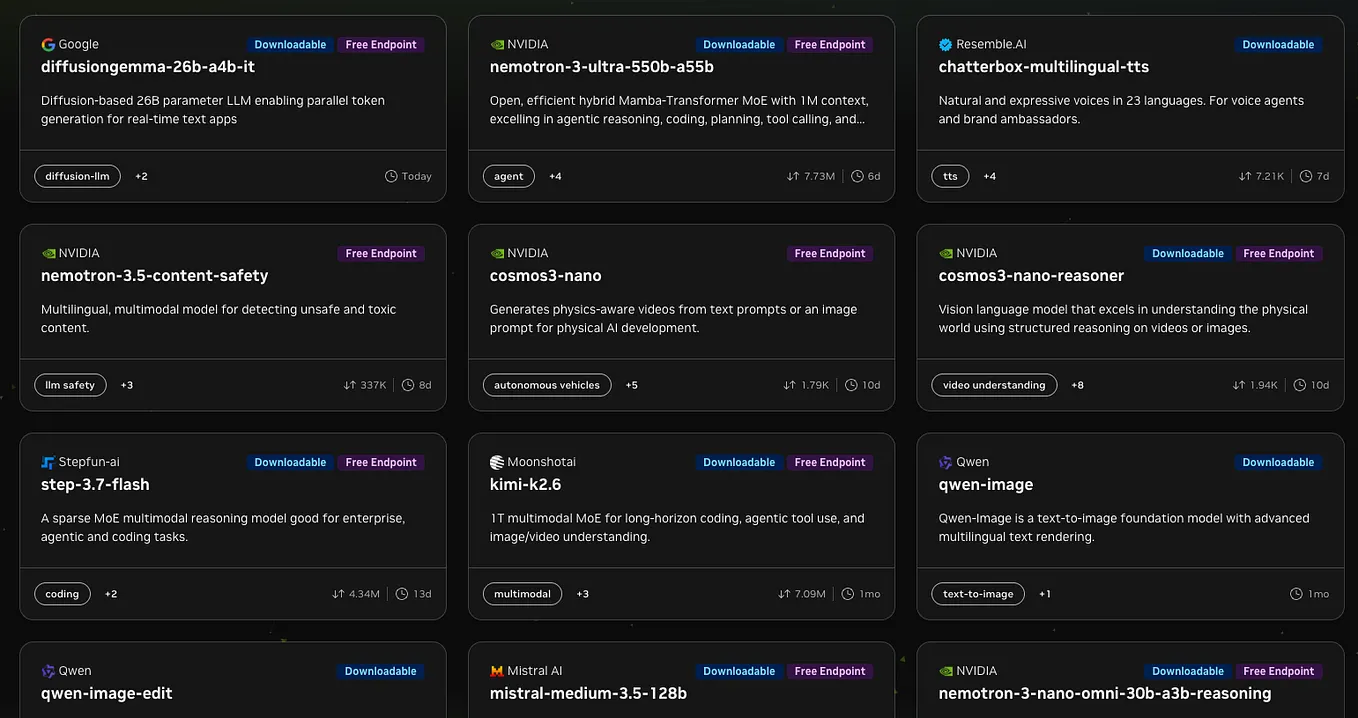Viewport: 1358px width, 718px height.
Task: Select the video understanding tag
Action: click(994, 385)
